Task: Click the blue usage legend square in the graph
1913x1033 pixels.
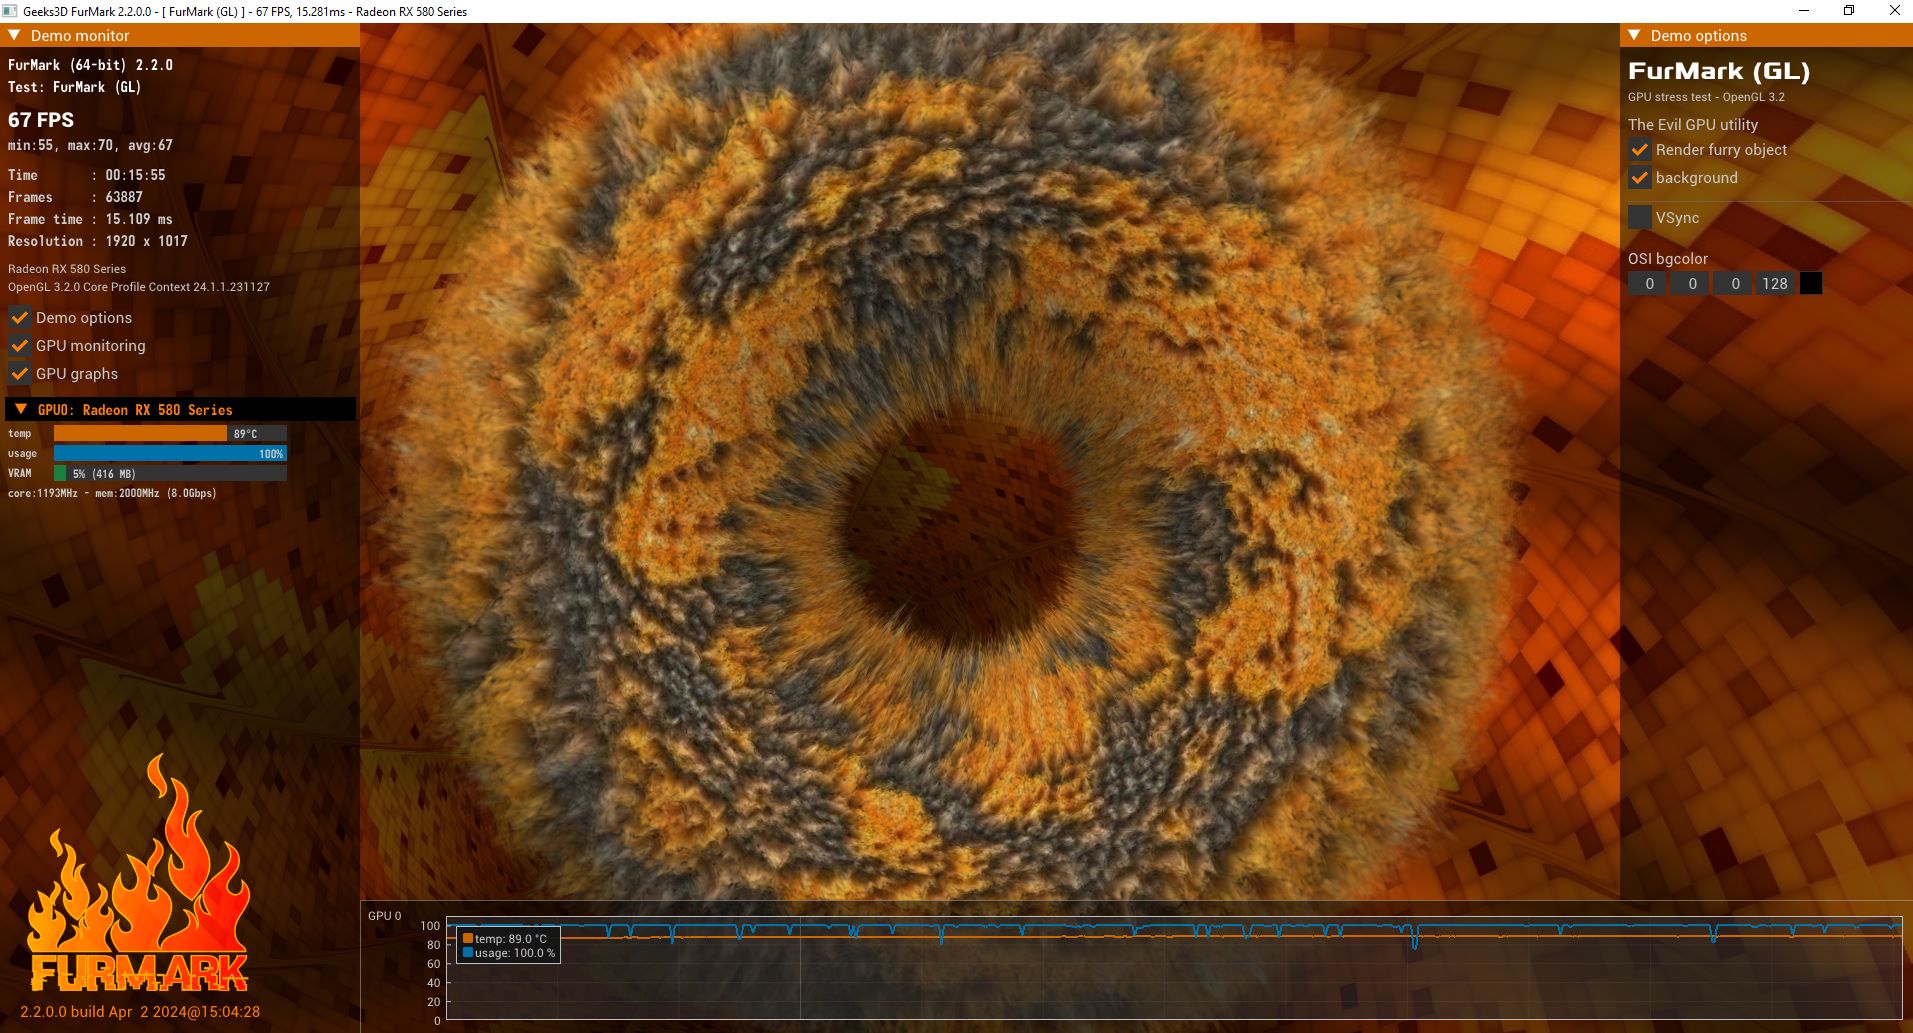Action: pos(467,953)
